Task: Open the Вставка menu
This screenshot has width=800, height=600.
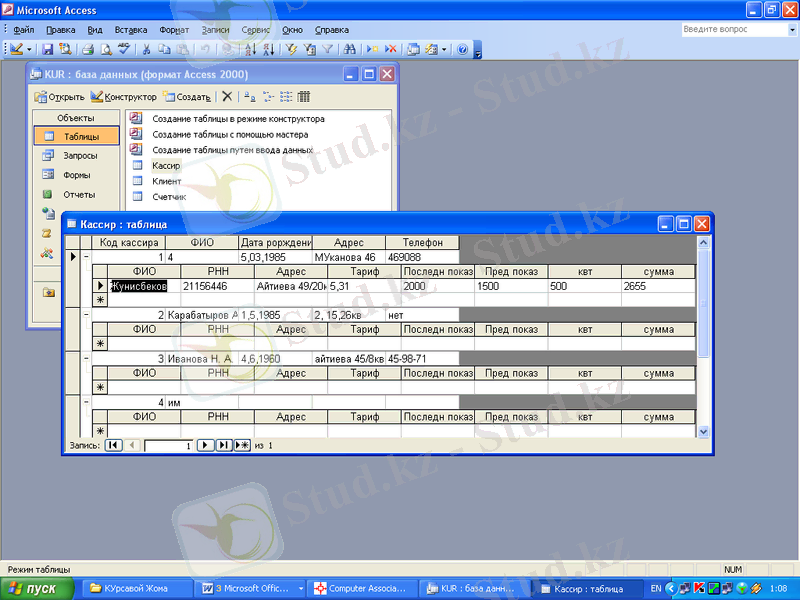Action: 130,30
